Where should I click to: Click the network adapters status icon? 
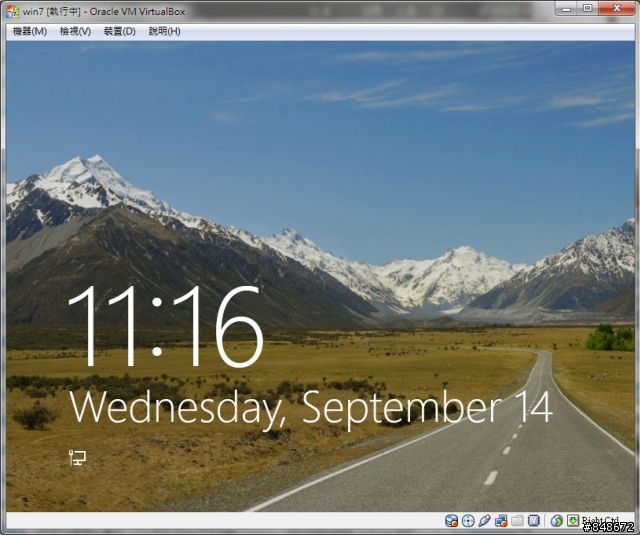(501, 521)
